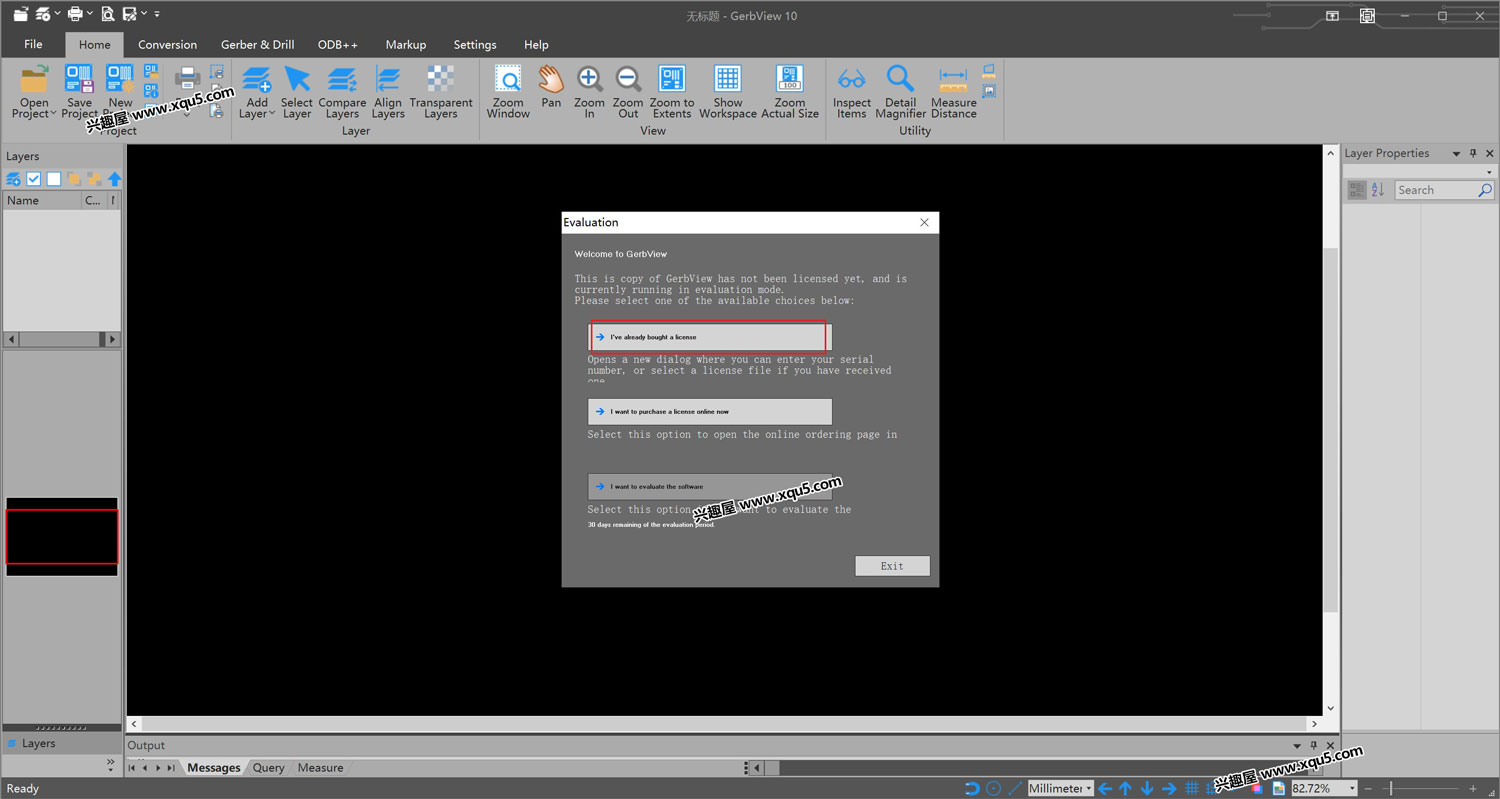This screenshot has width=1500, height=799.
Task: Click Exit in the Evaluation dialog
Action: 892,566
